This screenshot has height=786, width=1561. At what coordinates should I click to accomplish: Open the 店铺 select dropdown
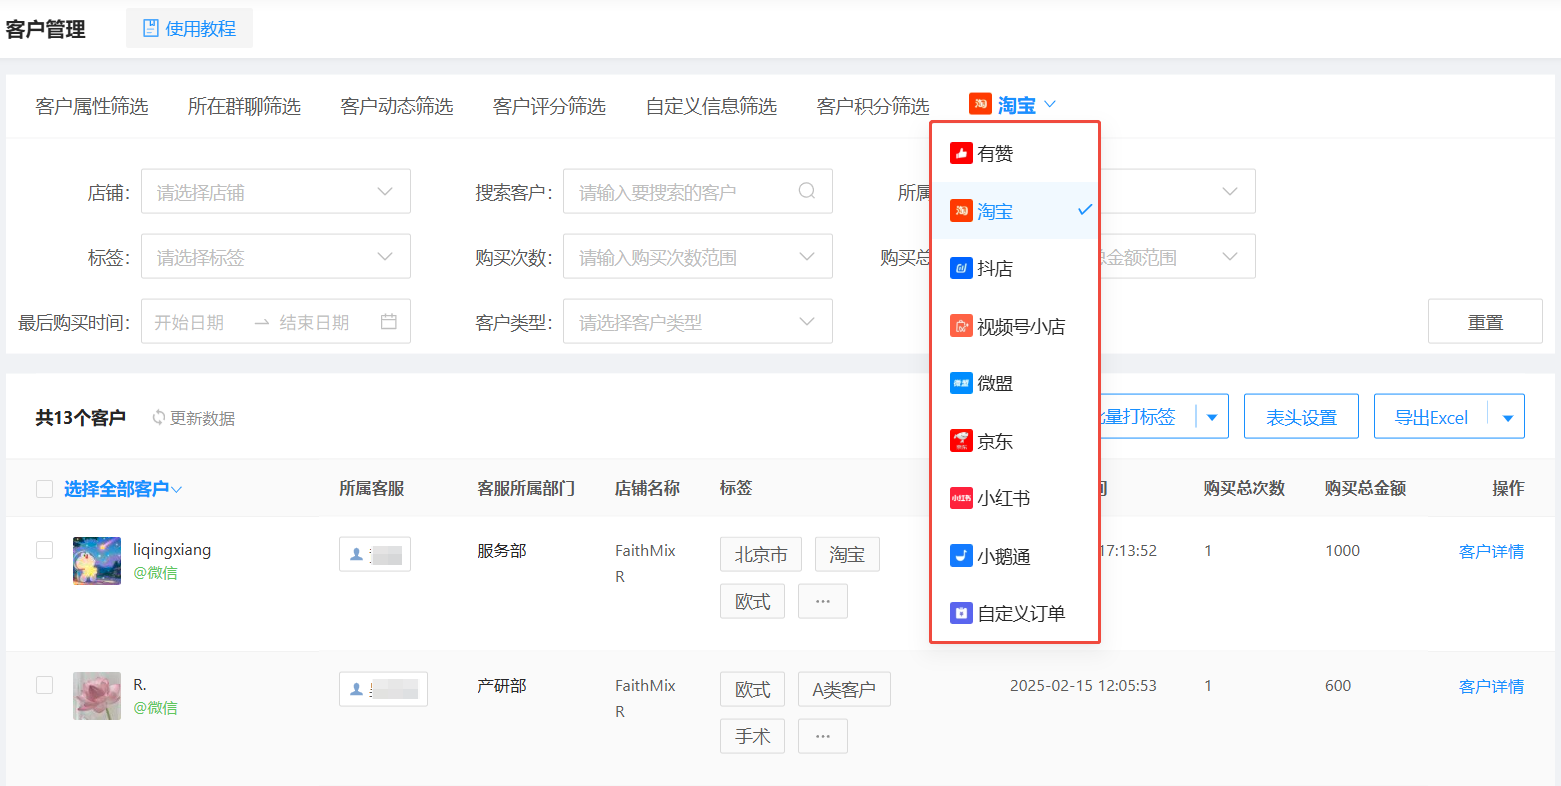(276, 192)
